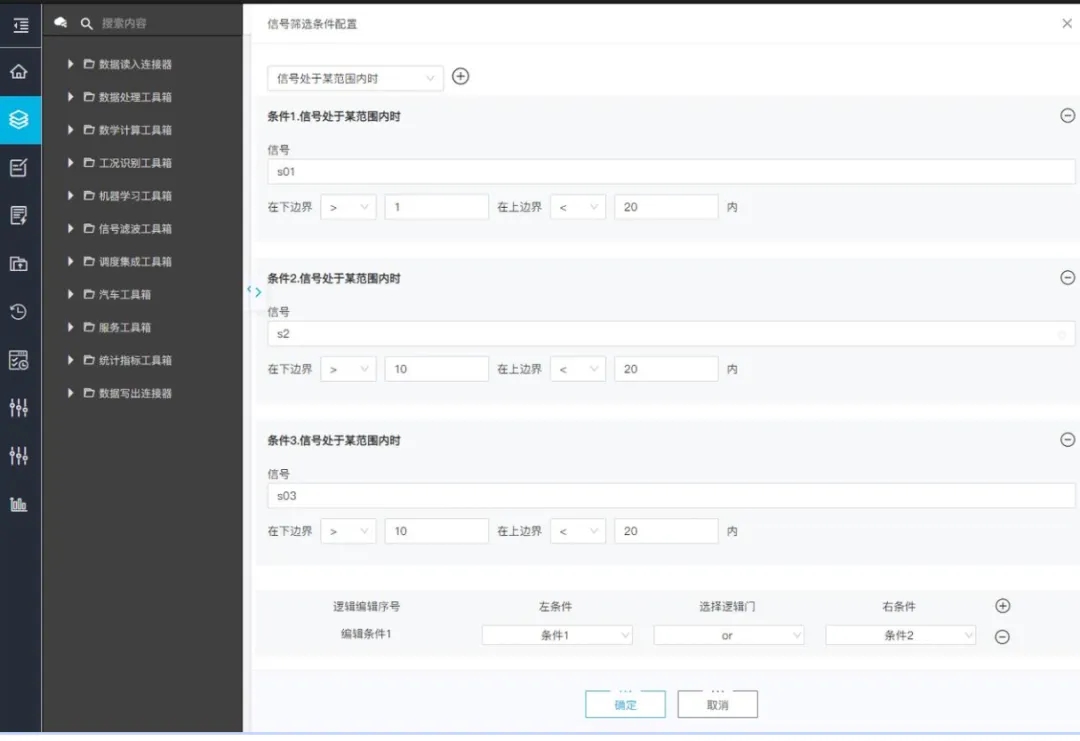Expand the 机器学习工具箱 tree folder
Image resolution: width=1080 pixels, height=741 pixels.
tap(71, 196)
